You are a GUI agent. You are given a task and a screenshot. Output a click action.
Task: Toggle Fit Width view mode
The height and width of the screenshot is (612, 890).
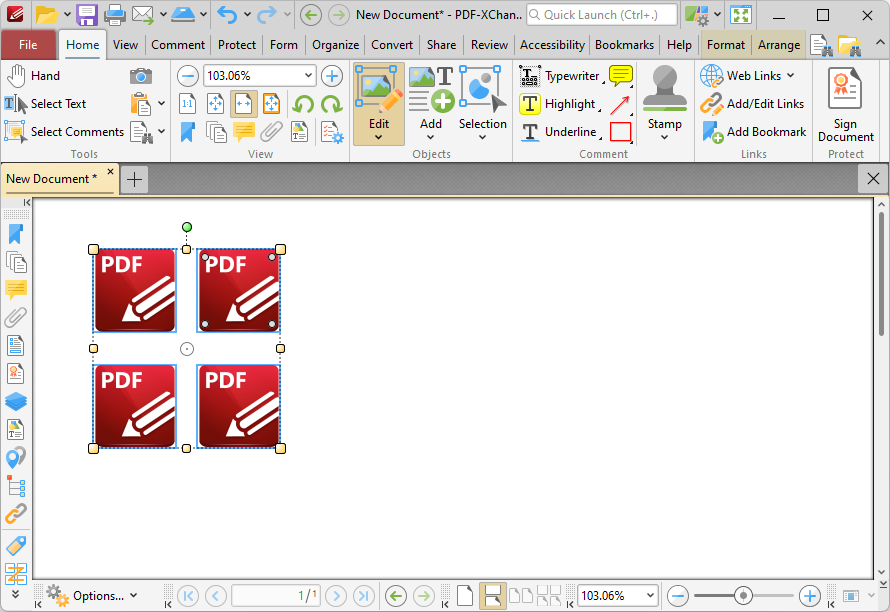244,104
